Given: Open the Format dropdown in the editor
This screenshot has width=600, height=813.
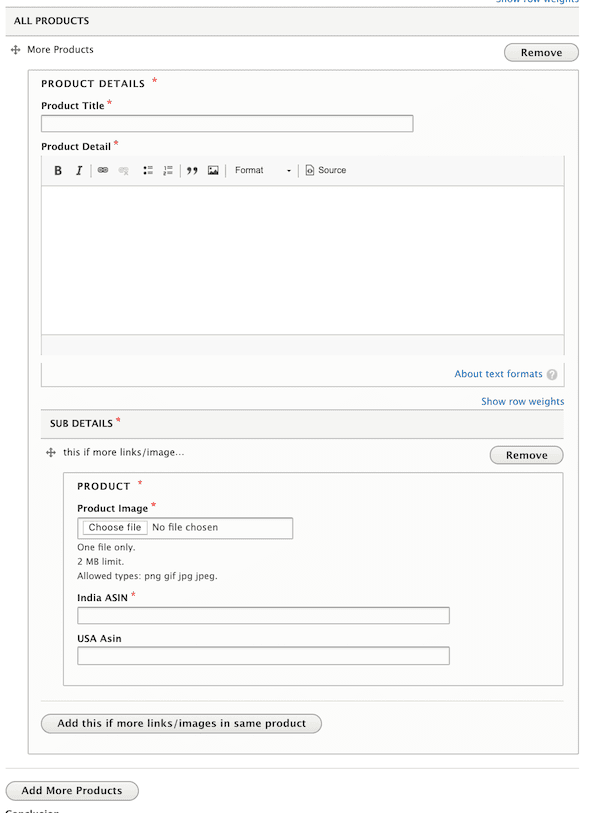Looking at the screenshot, I should [260, 170].
